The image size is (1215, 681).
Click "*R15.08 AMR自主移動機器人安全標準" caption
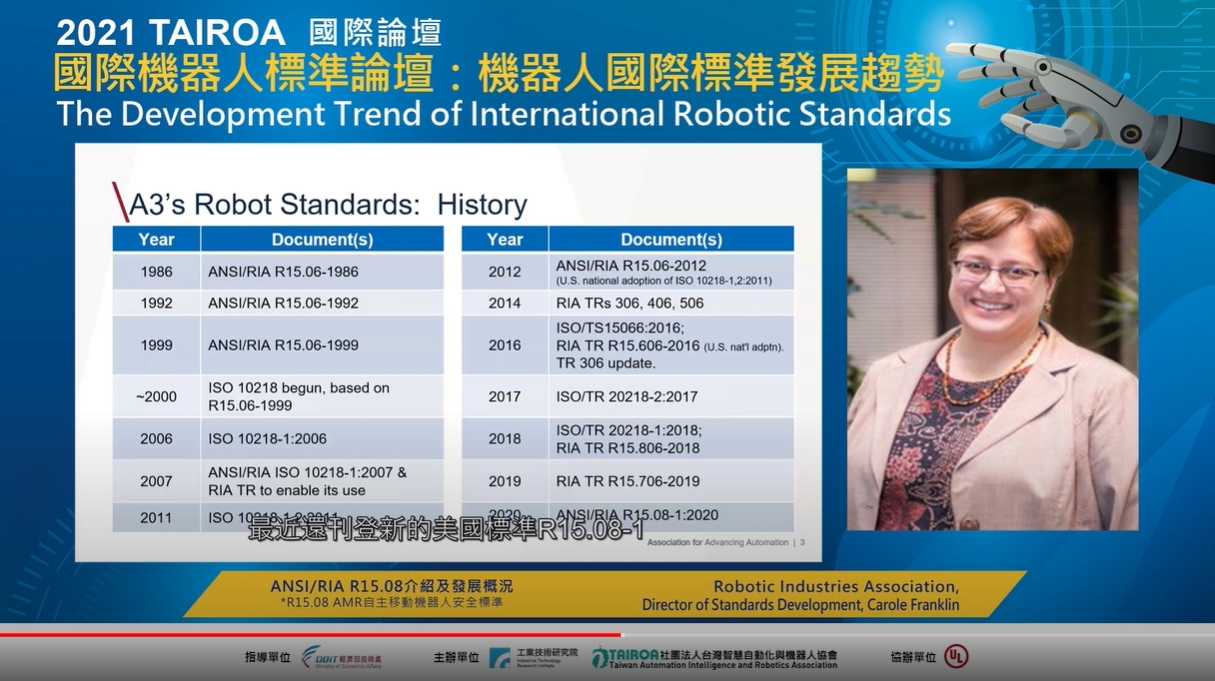(392, 603)
